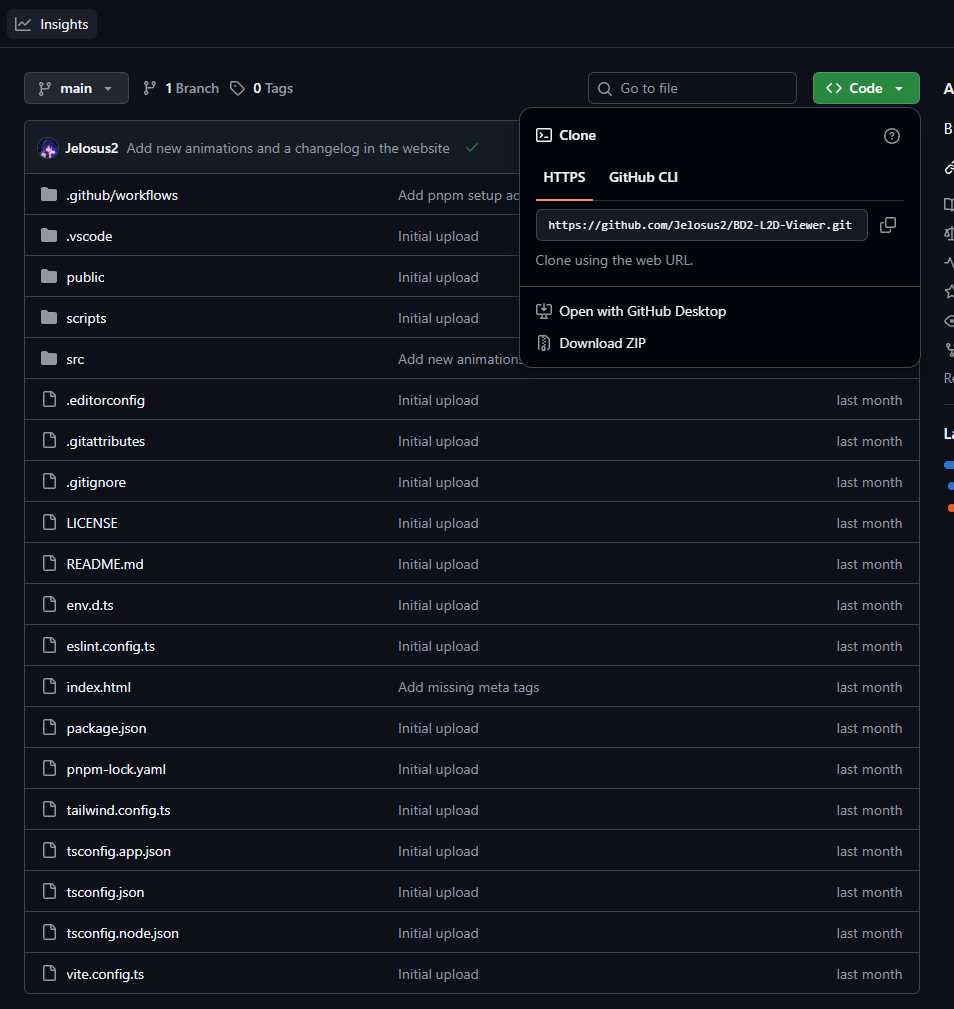Viewport: 954px width, 1009px height.
Task: Open Jelosus2 user avatar
Action: pyautogui.click(x=48, y=149)
